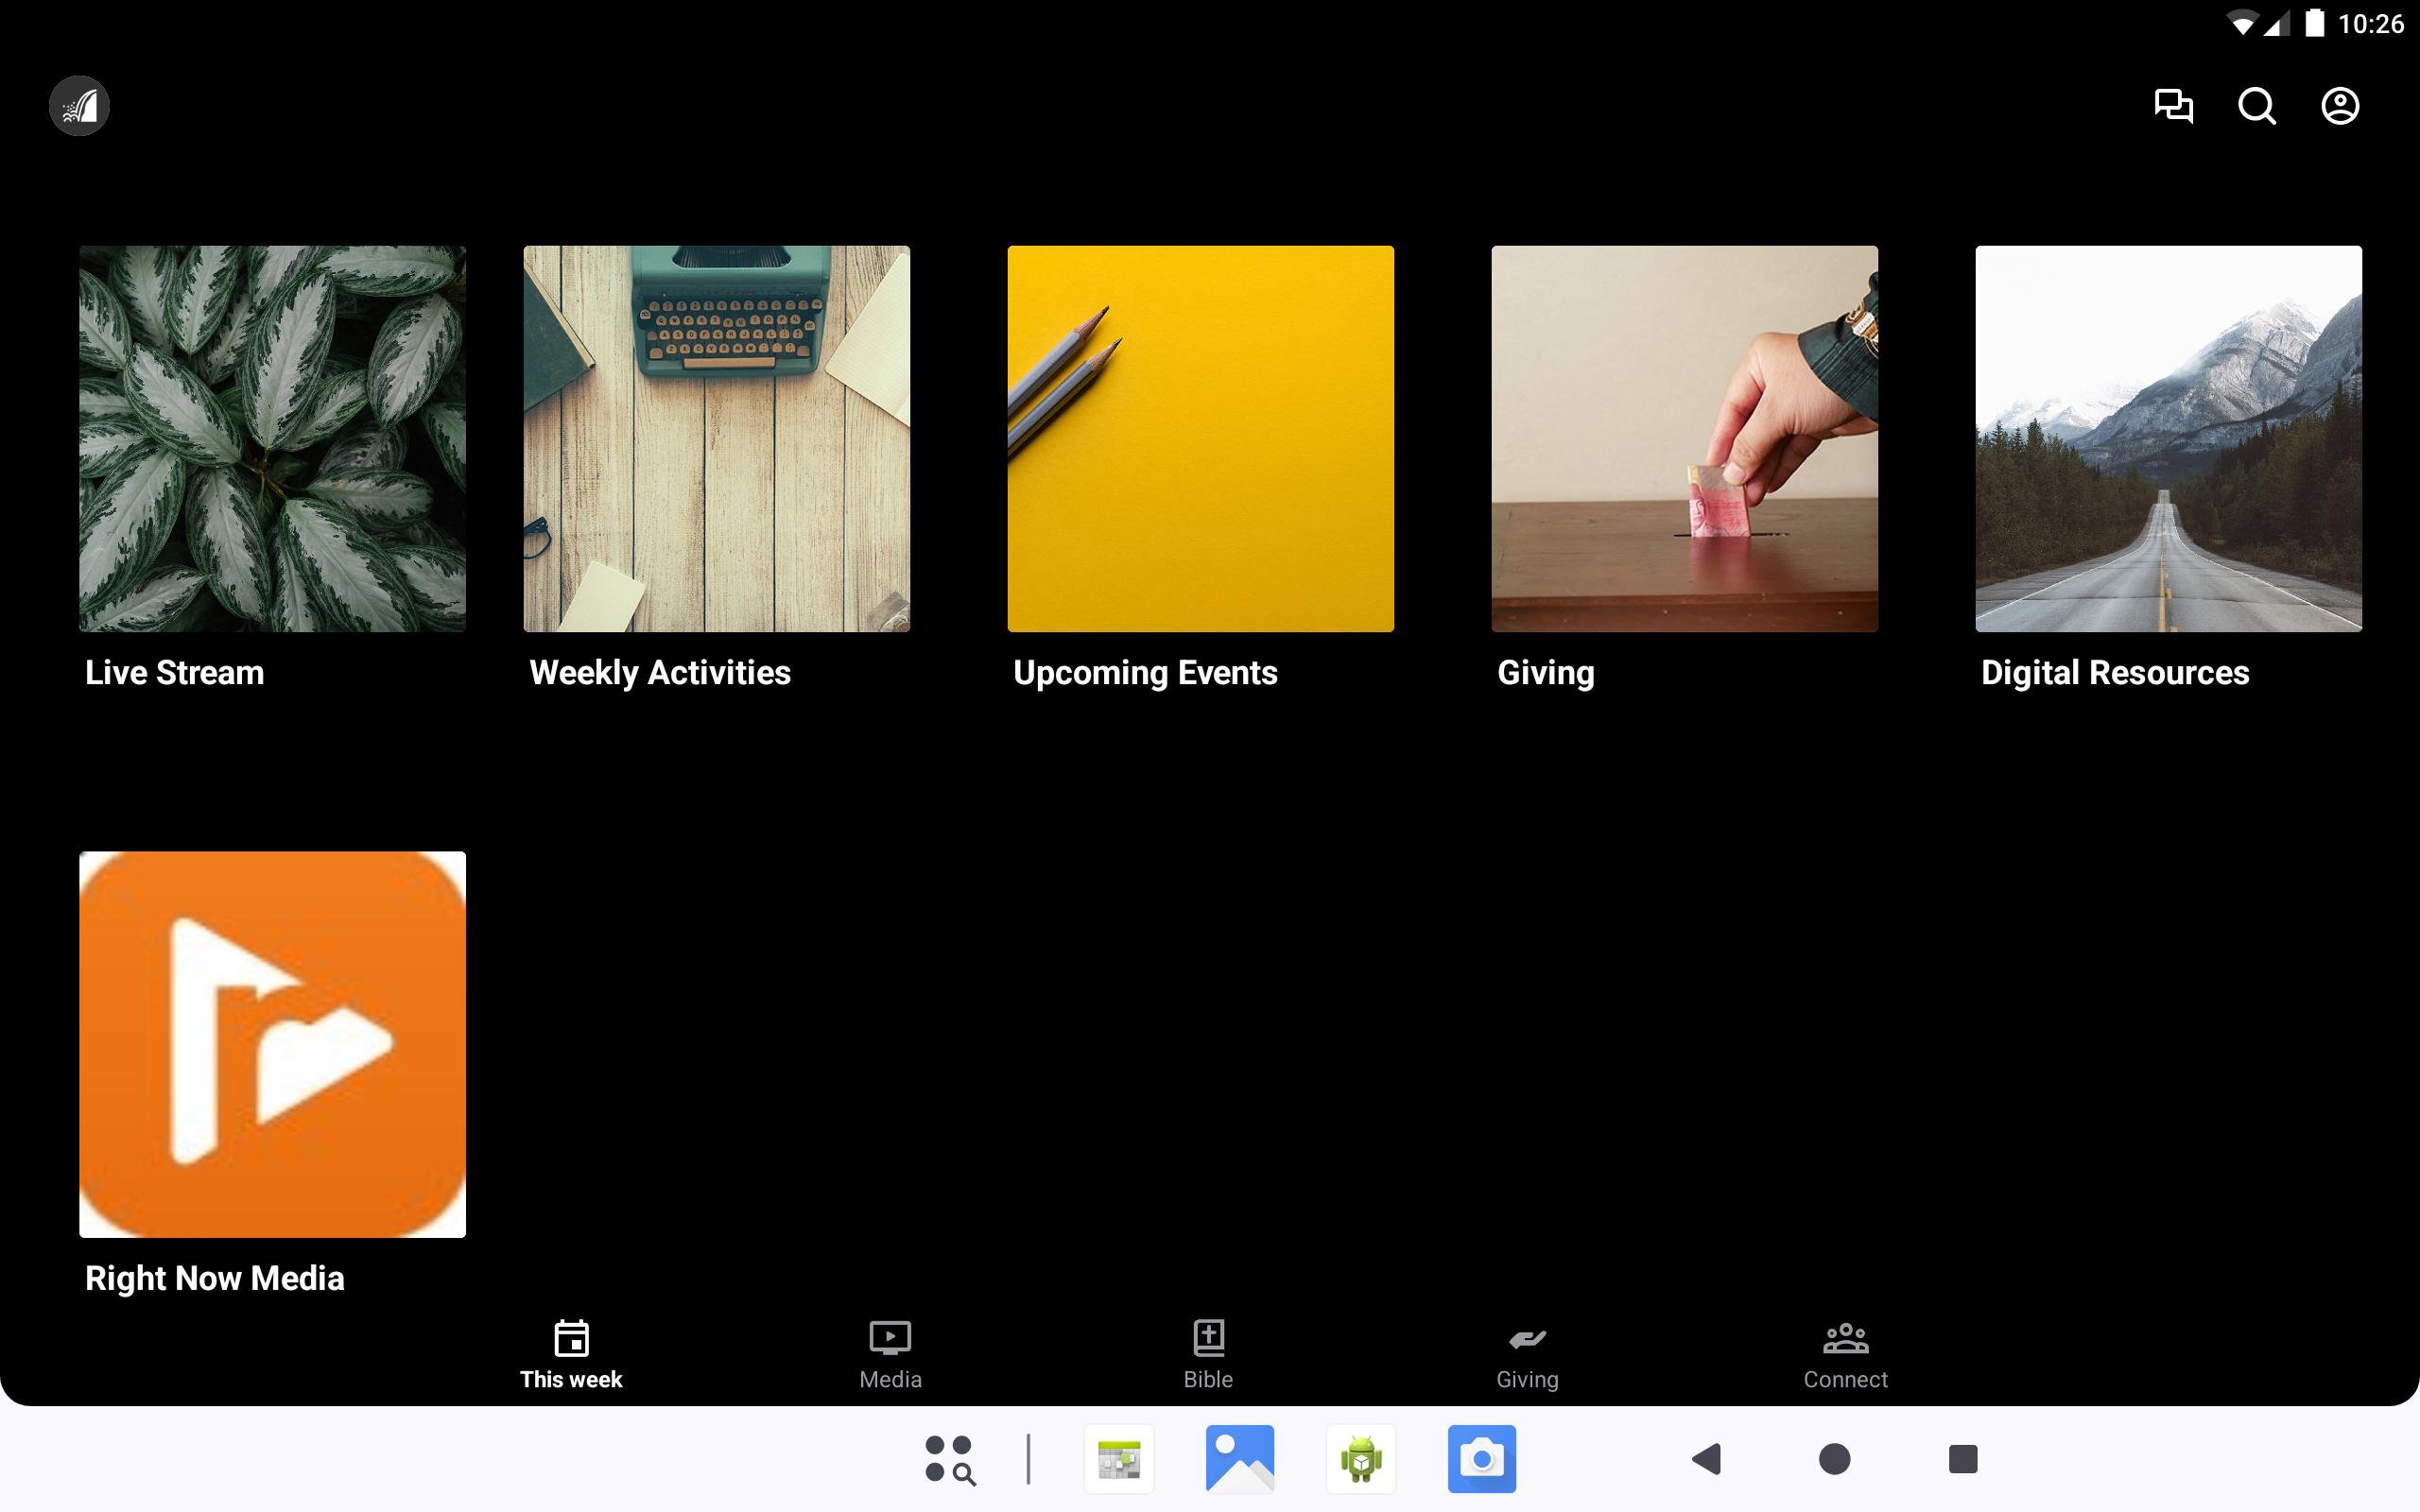Open the Giving donation box tile
The width and height of the screenshot is (2420, 1512).
coord(1684,438)
